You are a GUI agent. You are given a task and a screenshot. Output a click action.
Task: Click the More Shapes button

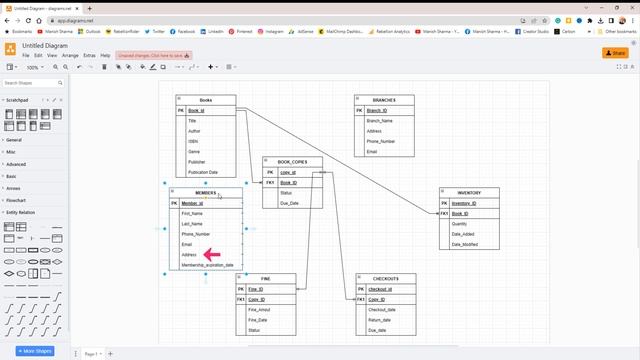click(x=35, y=351)
